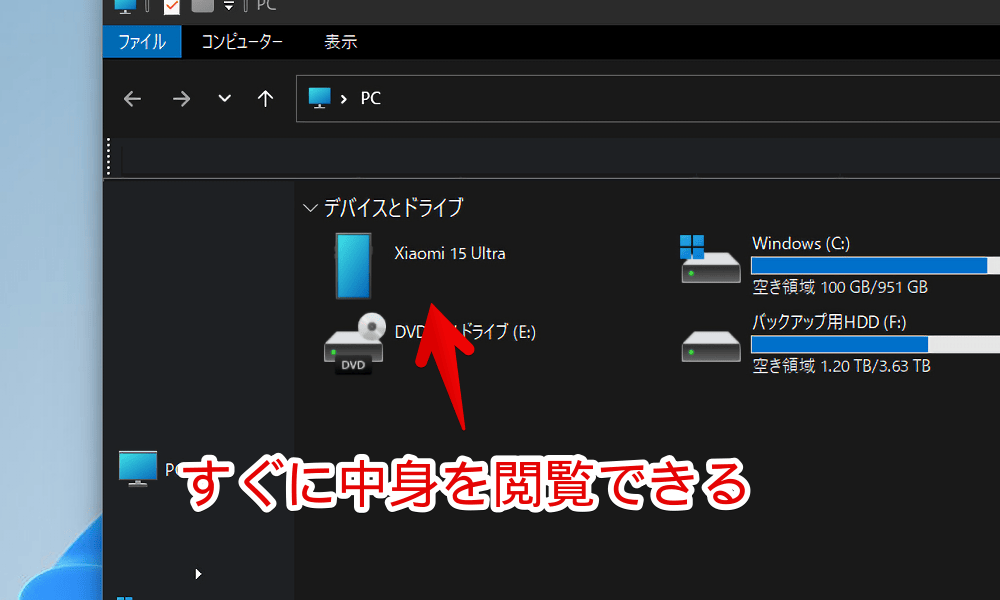The width and height of the screenshot is (1000, 600).
Task: Select the DVD drive (E:) icon
Action: pyautogui.click(x=354, y=342)
